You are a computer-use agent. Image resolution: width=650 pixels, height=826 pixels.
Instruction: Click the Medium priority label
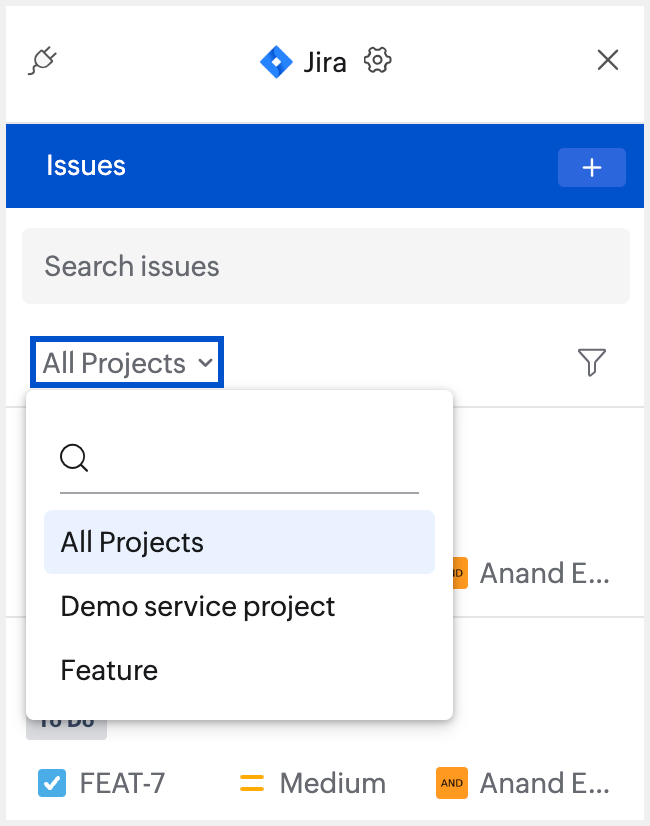coord(332,783)
